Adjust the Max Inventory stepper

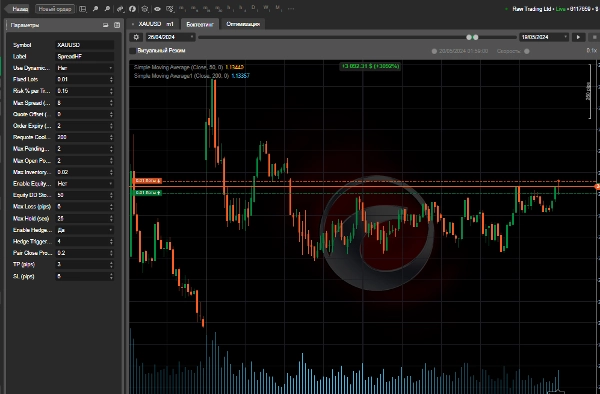(111, 172)
